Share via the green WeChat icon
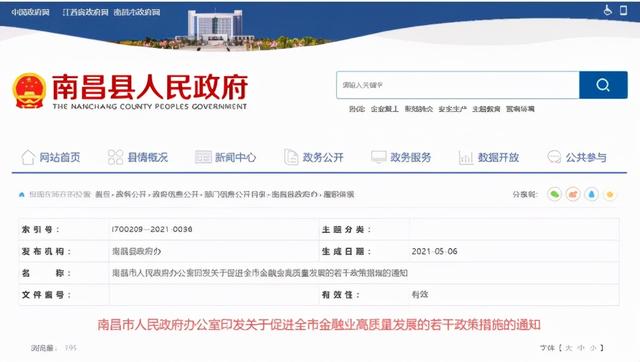 [554, 195]
